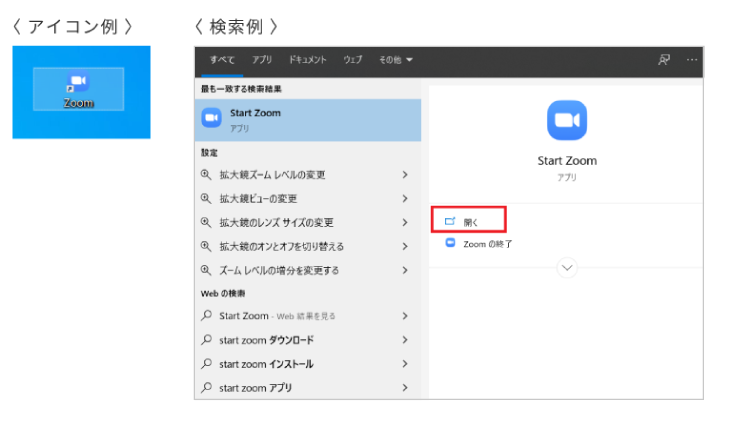Click magnifier icon beside 拡大鏡ズーム レベルの変更

click(206, 175)
